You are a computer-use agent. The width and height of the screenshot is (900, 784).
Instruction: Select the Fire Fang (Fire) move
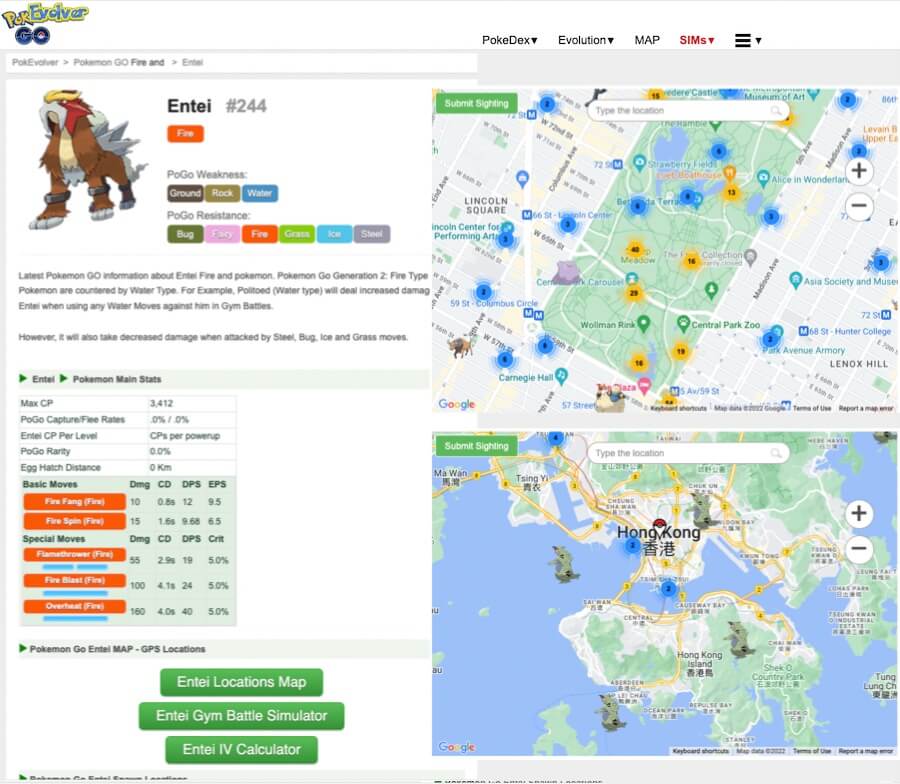point(75,502)
